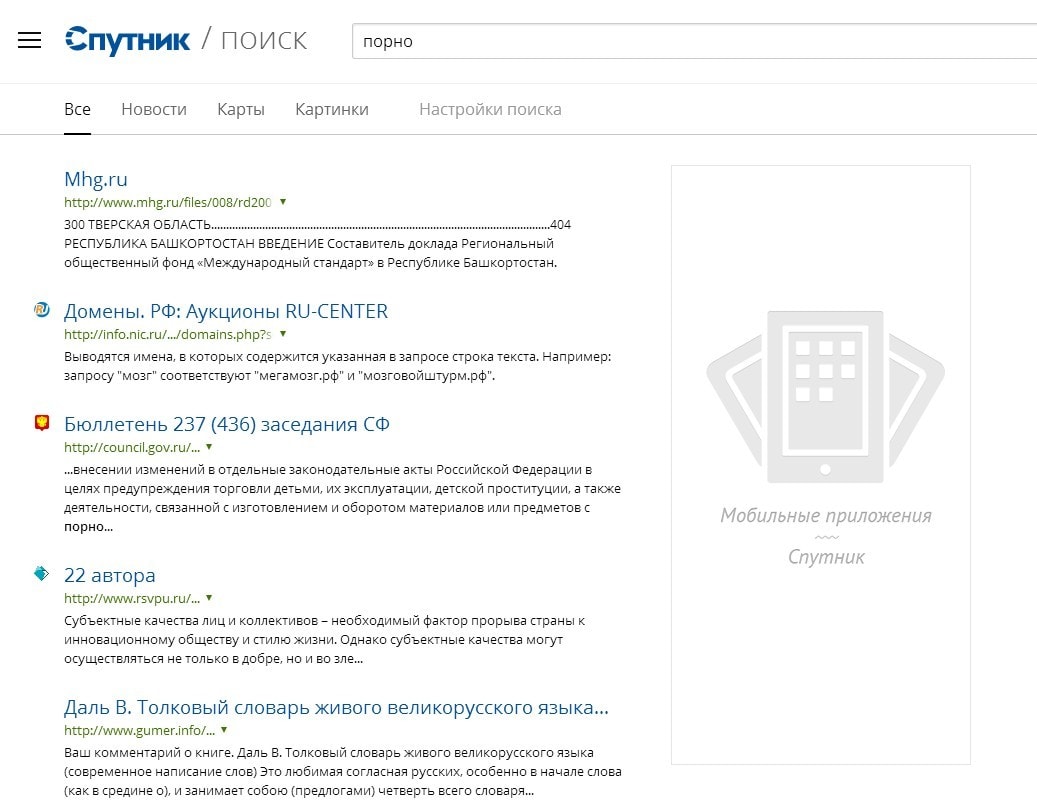Open 'Домены. РФ: Аукционы RU-CENTER' result
This screenshot has height=809, width=1037.
point(226,311)
